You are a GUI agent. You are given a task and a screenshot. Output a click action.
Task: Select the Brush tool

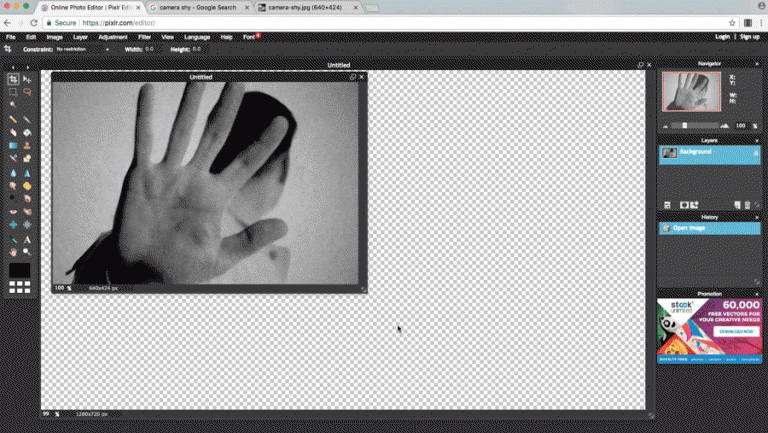click(x=27, y=120)
